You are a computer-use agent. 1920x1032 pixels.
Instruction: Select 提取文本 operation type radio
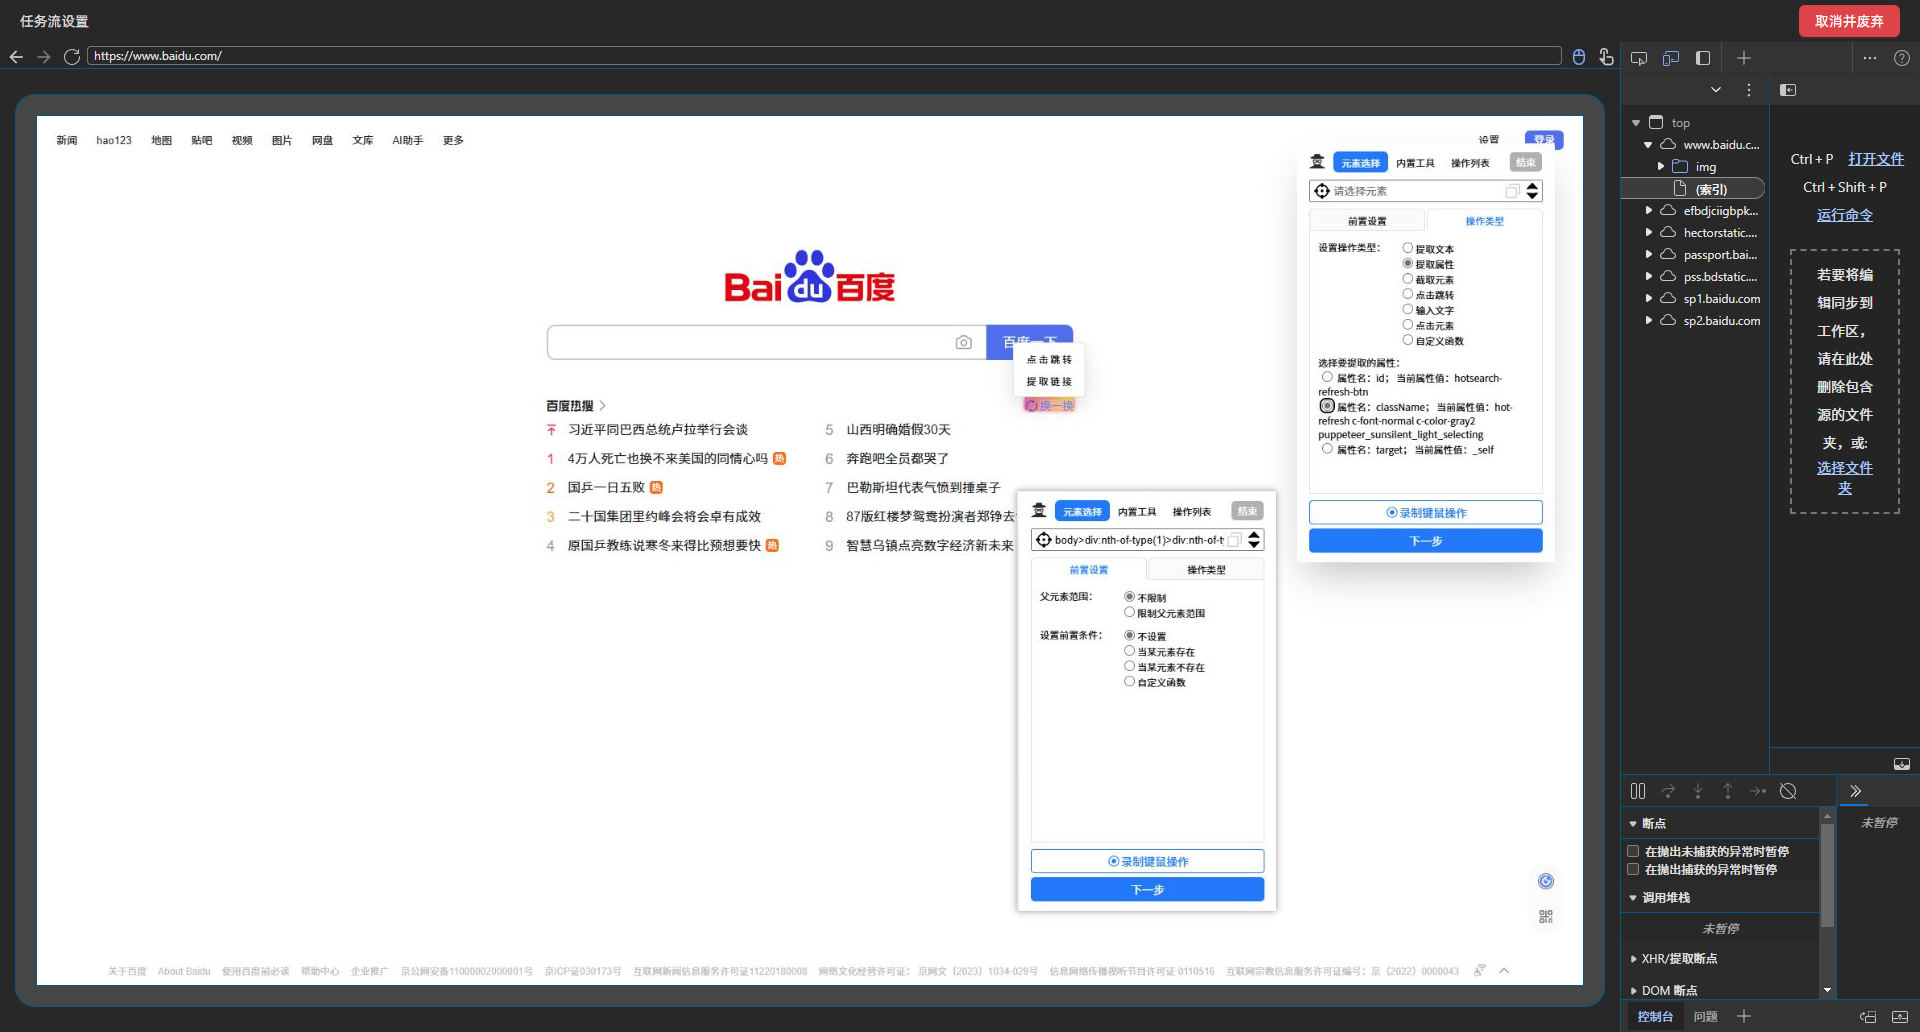point(1408,248)
